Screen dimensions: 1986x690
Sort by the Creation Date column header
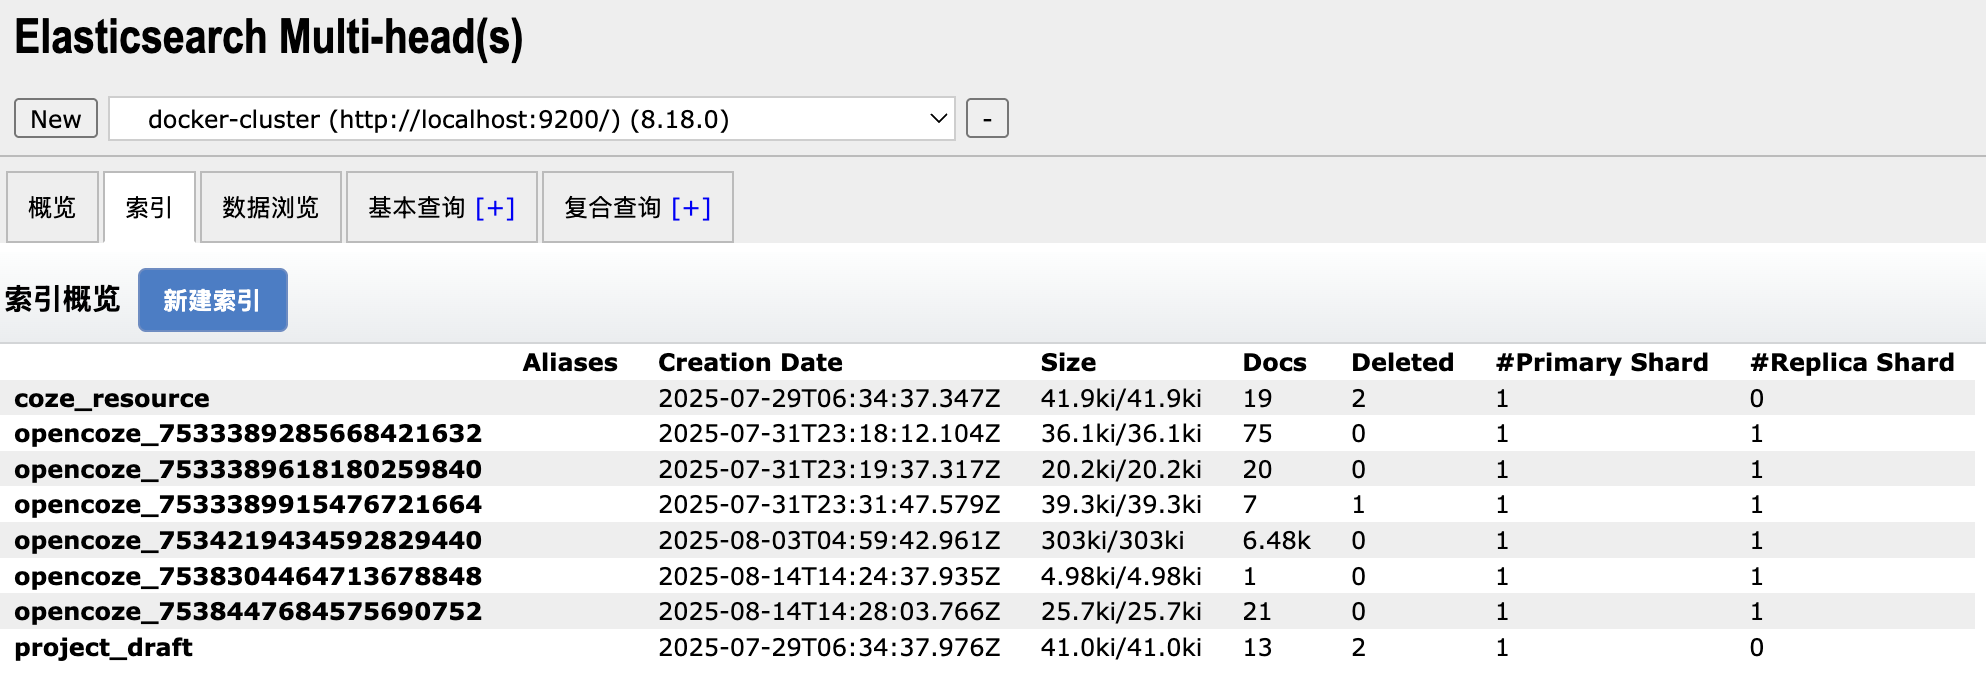point(750,362)
